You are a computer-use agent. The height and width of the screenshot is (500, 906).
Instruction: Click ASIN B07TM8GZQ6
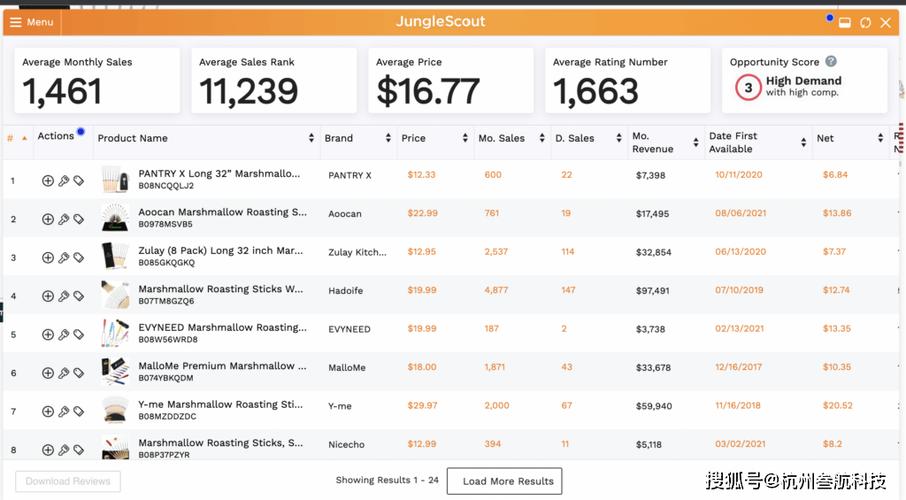166,301
